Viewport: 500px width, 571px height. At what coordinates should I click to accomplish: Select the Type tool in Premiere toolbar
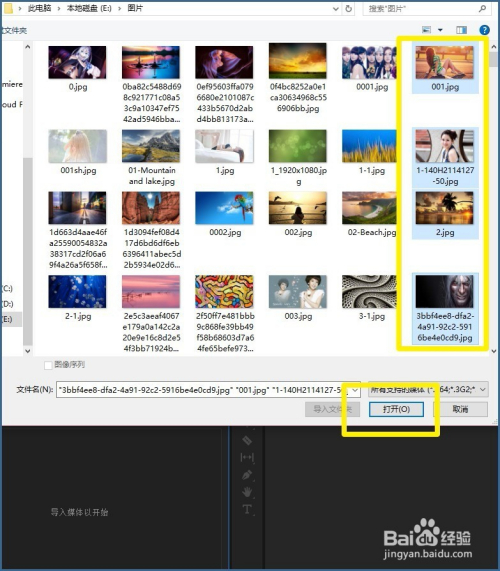[x=247, y=509]
